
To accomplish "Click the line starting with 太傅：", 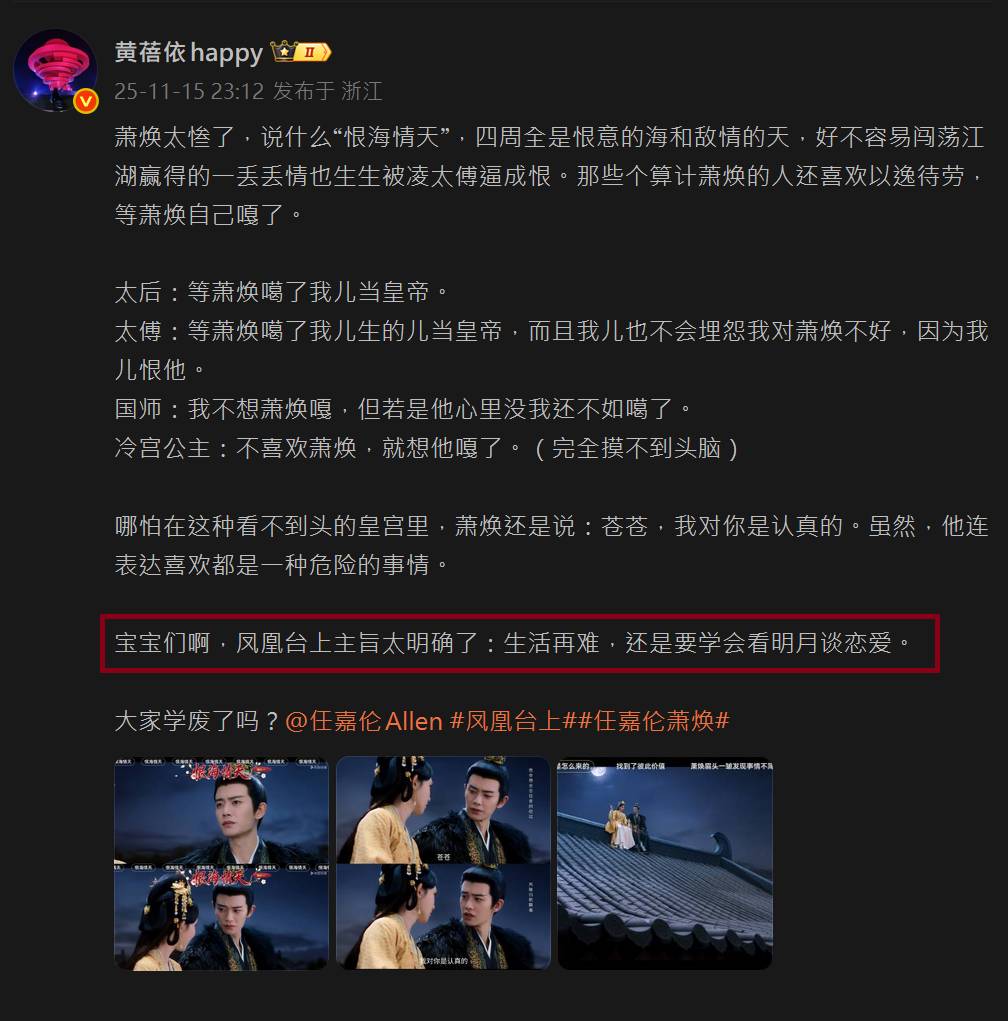I will (x=552, y=350).
